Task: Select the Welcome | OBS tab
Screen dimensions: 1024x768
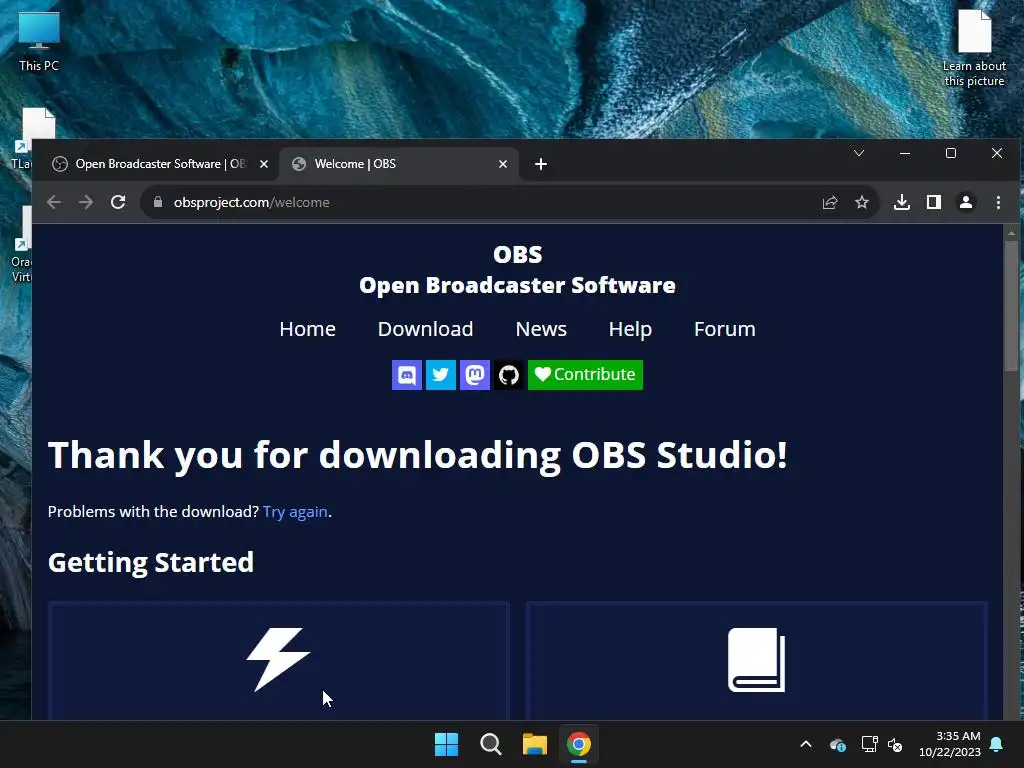Action: coord(398,164)
